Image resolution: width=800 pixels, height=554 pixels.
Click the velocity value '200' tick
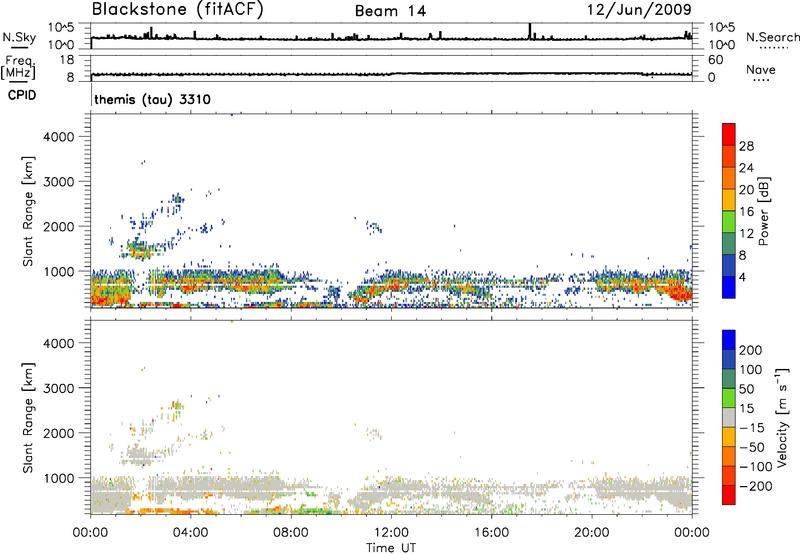(751, 350)
